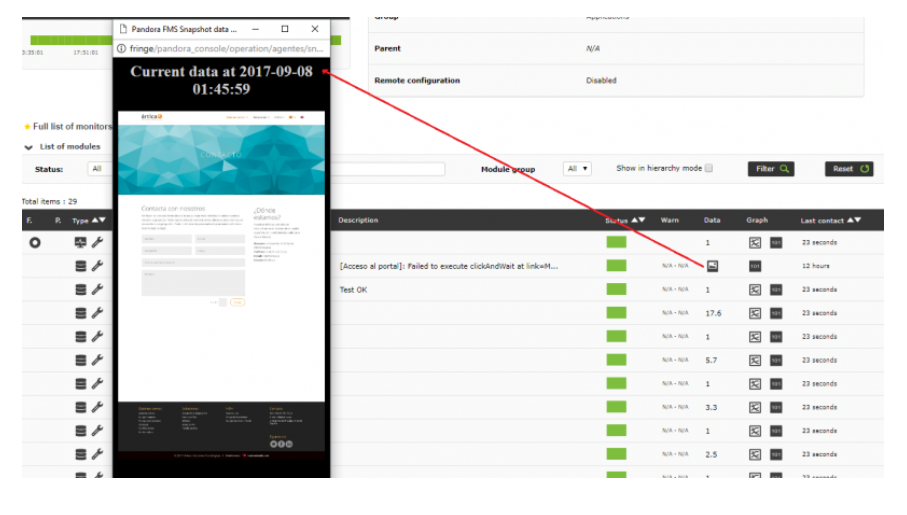Image resolution: width=907 pixels, height=515 pixels.
Task: Click the Warn column header
Action: 670,220
